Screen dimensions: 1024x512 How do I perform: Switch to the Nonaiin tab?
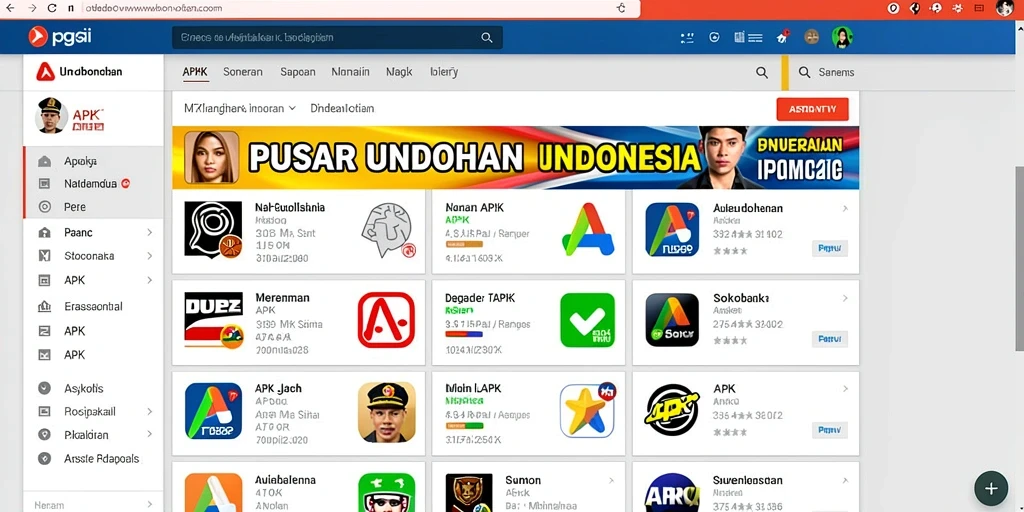point(351,72)
